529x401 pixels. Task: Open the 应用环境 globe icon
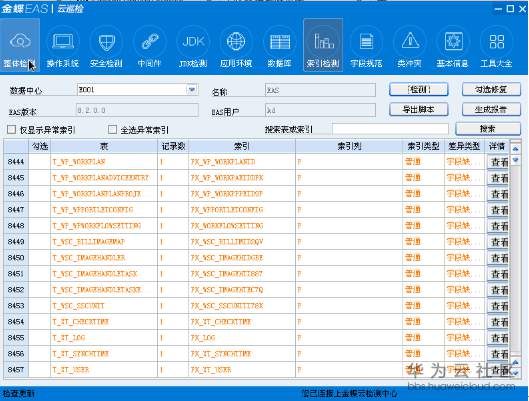click(236, 45)
